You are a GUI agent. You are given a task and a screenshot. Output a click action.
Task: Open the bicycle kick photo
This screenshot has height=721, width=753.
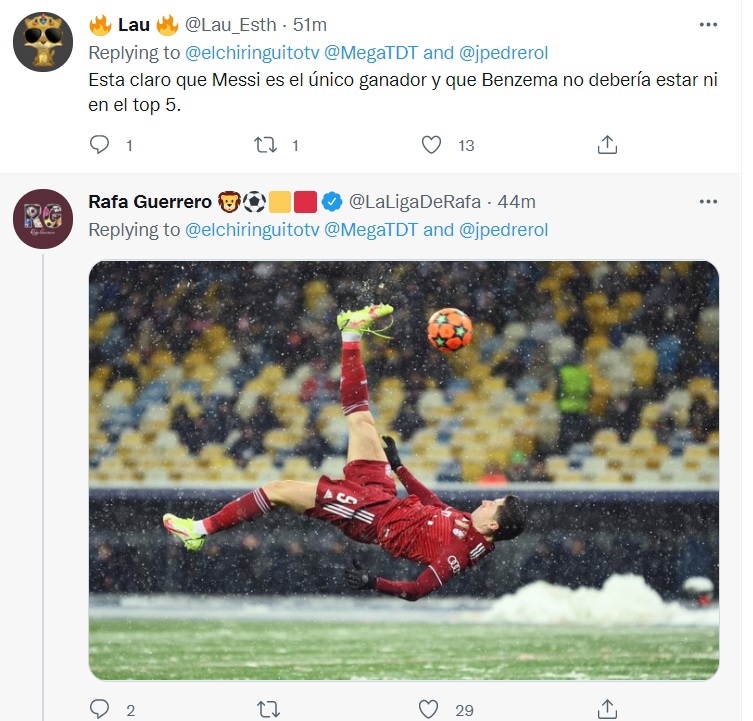404,470
